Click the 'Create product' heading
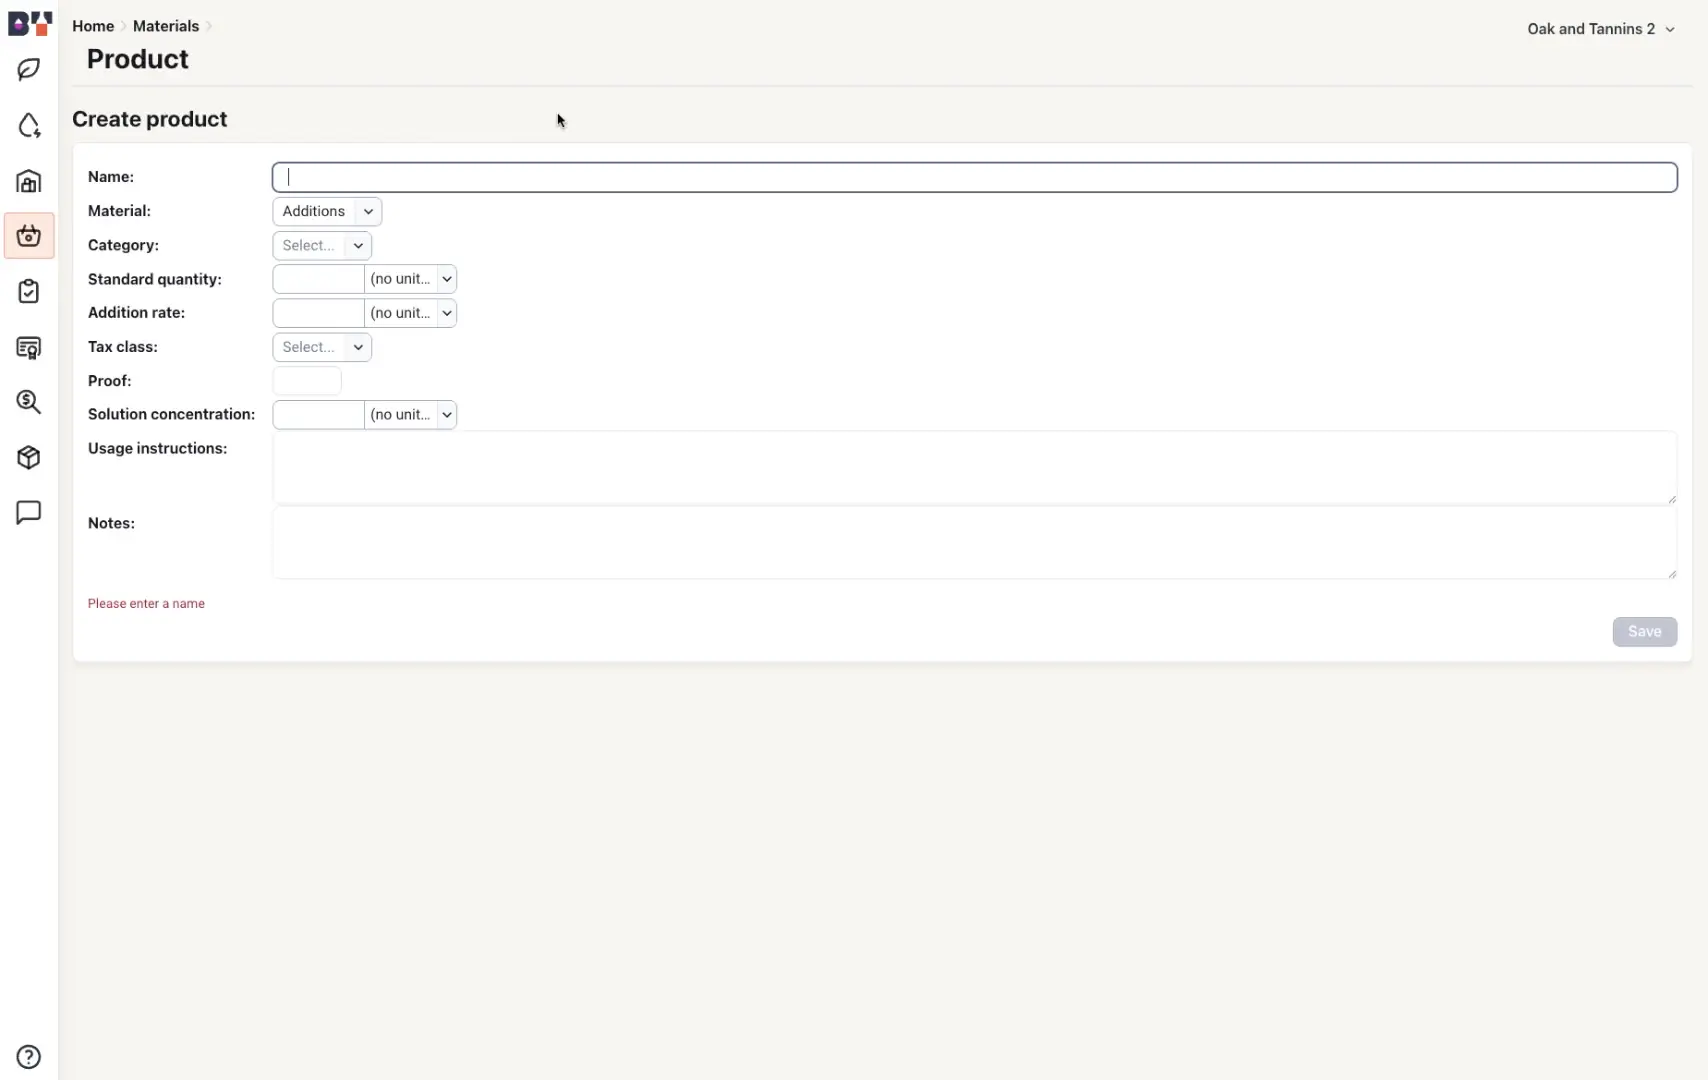The width and height of the screenshot is (1708, 1080). click(x=150, y=119)
